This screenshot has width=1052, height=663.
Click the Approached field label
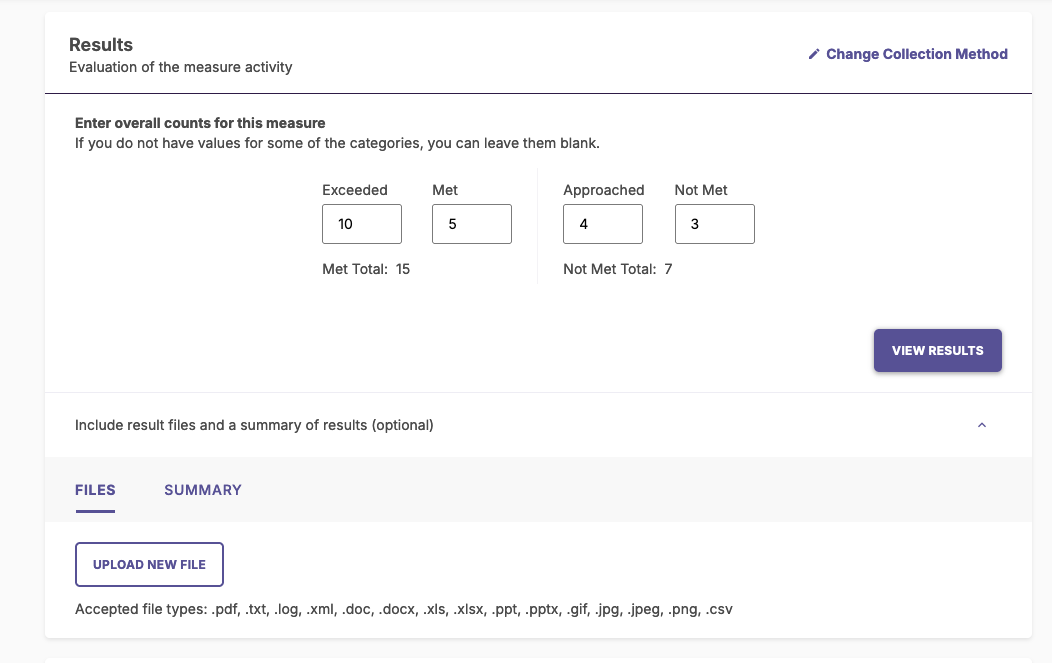tap(603, 190)
